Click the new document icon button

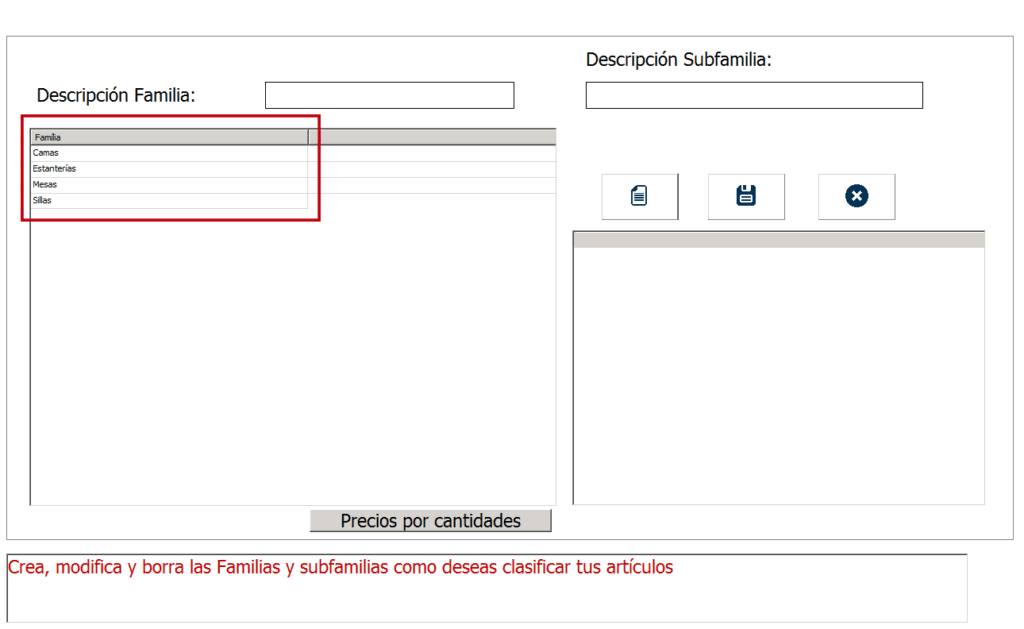pyautogui.click(x=639, y=196)
